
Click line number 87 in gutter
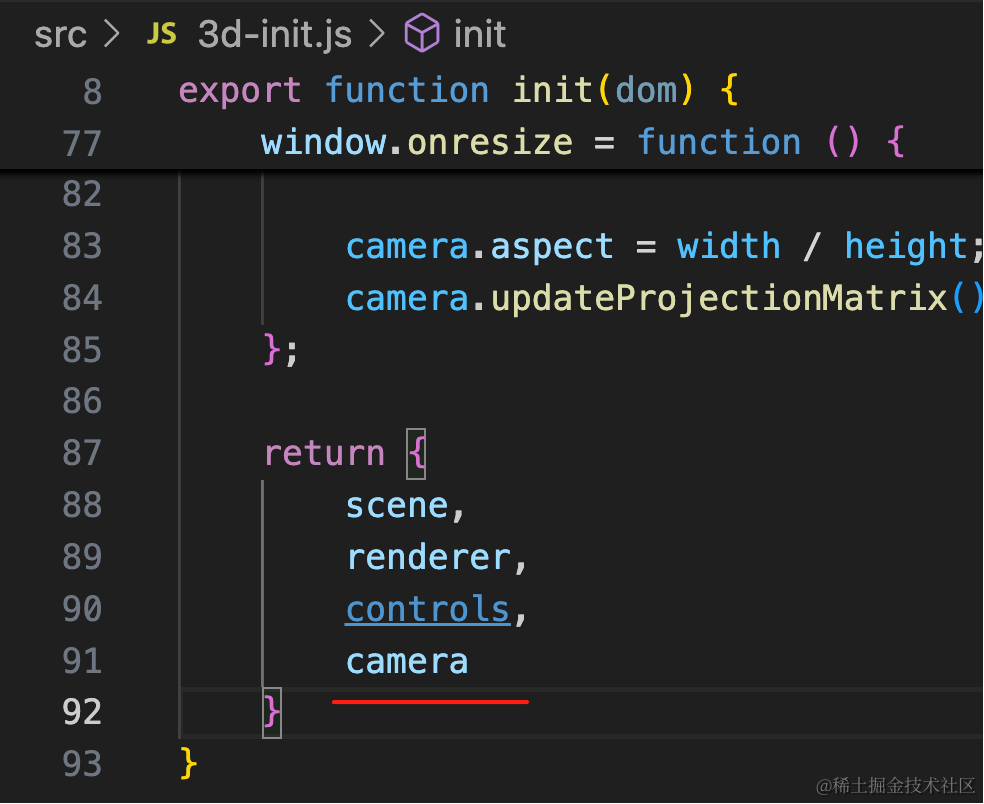[x=82, y=453]
